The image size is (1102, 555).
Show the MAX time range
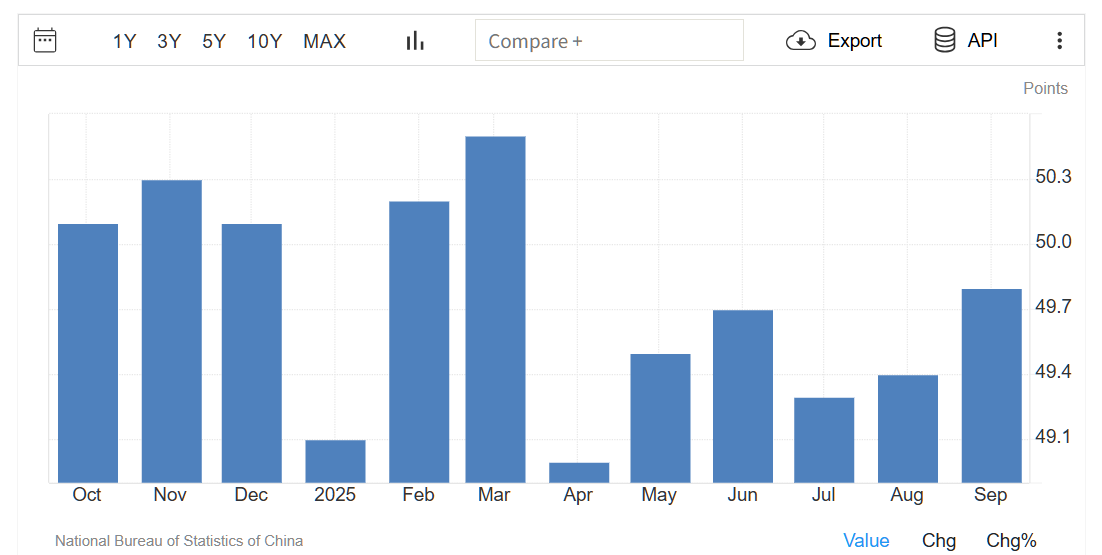pos(324,41)
